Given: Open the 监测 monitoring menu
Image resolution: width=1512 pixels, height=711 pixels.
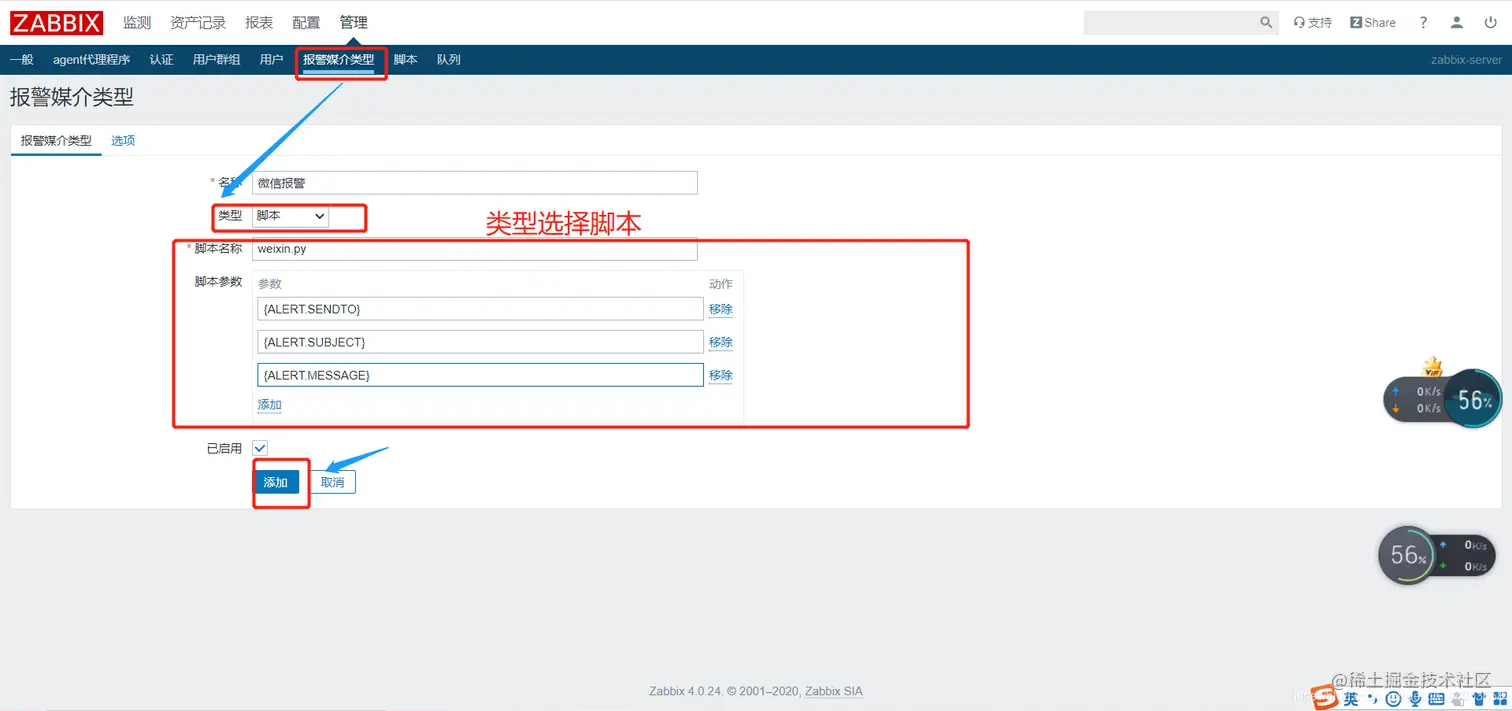Looking at the screenshot, I should coord(137,22).
